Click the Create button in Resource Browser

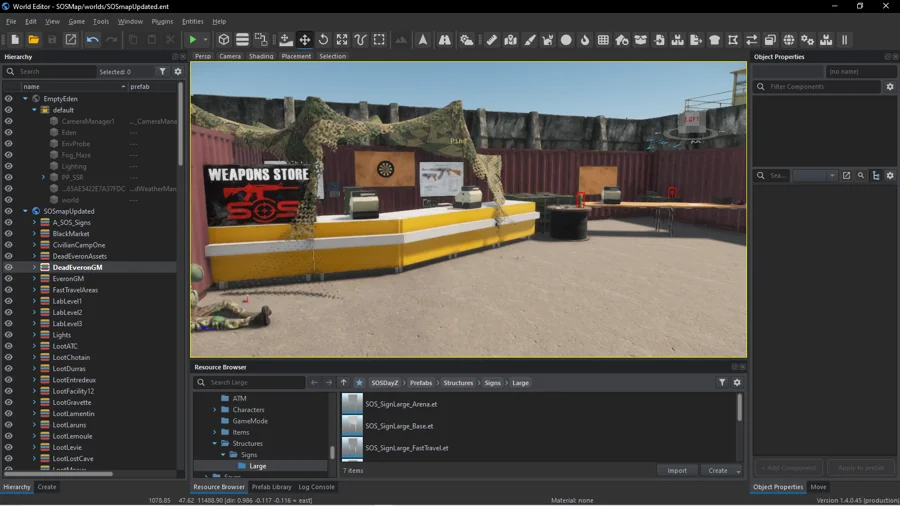(x=717, y=470)
